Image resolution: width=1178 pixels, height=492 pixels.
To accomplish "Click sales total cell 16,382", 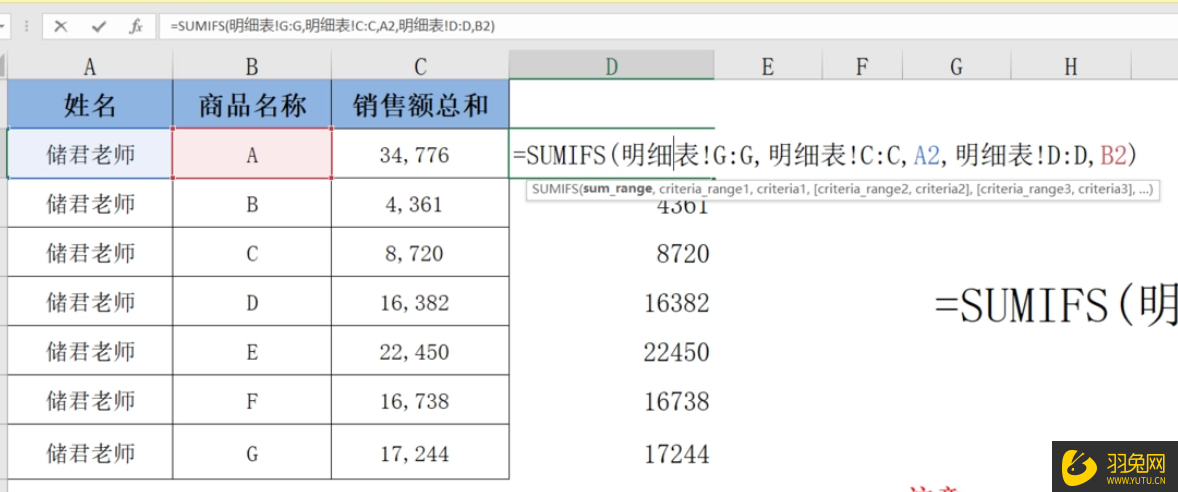I will point(420,302).
